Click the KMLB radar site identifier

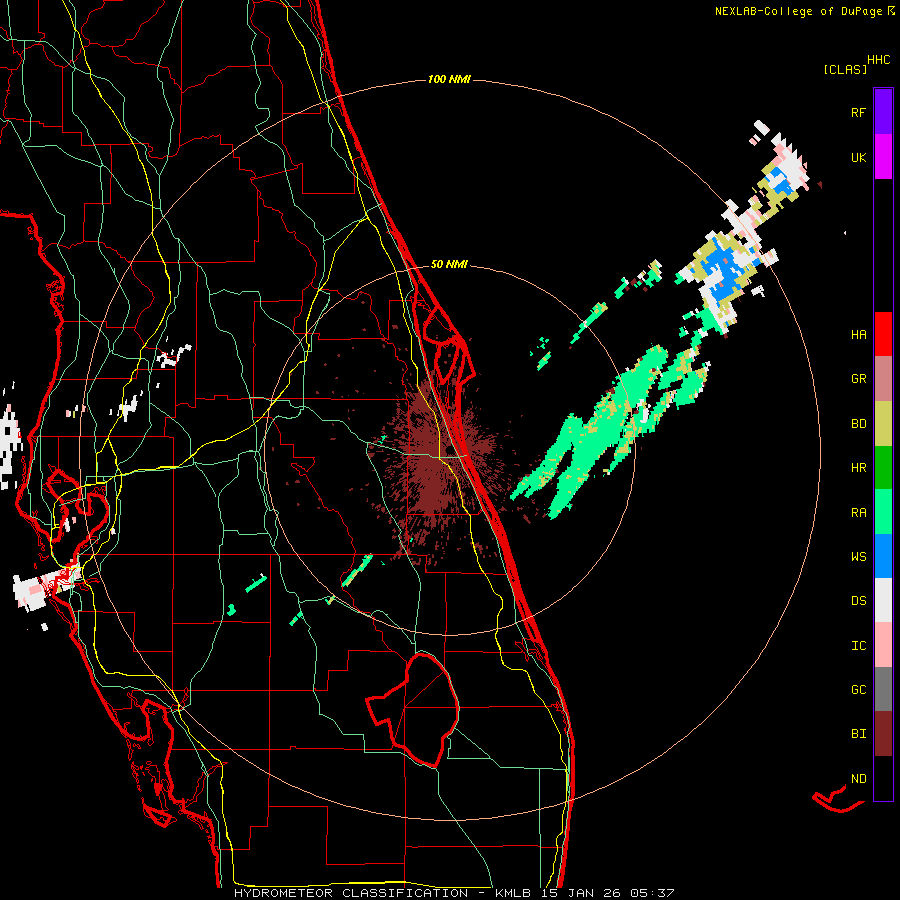(x=512, y=893)
